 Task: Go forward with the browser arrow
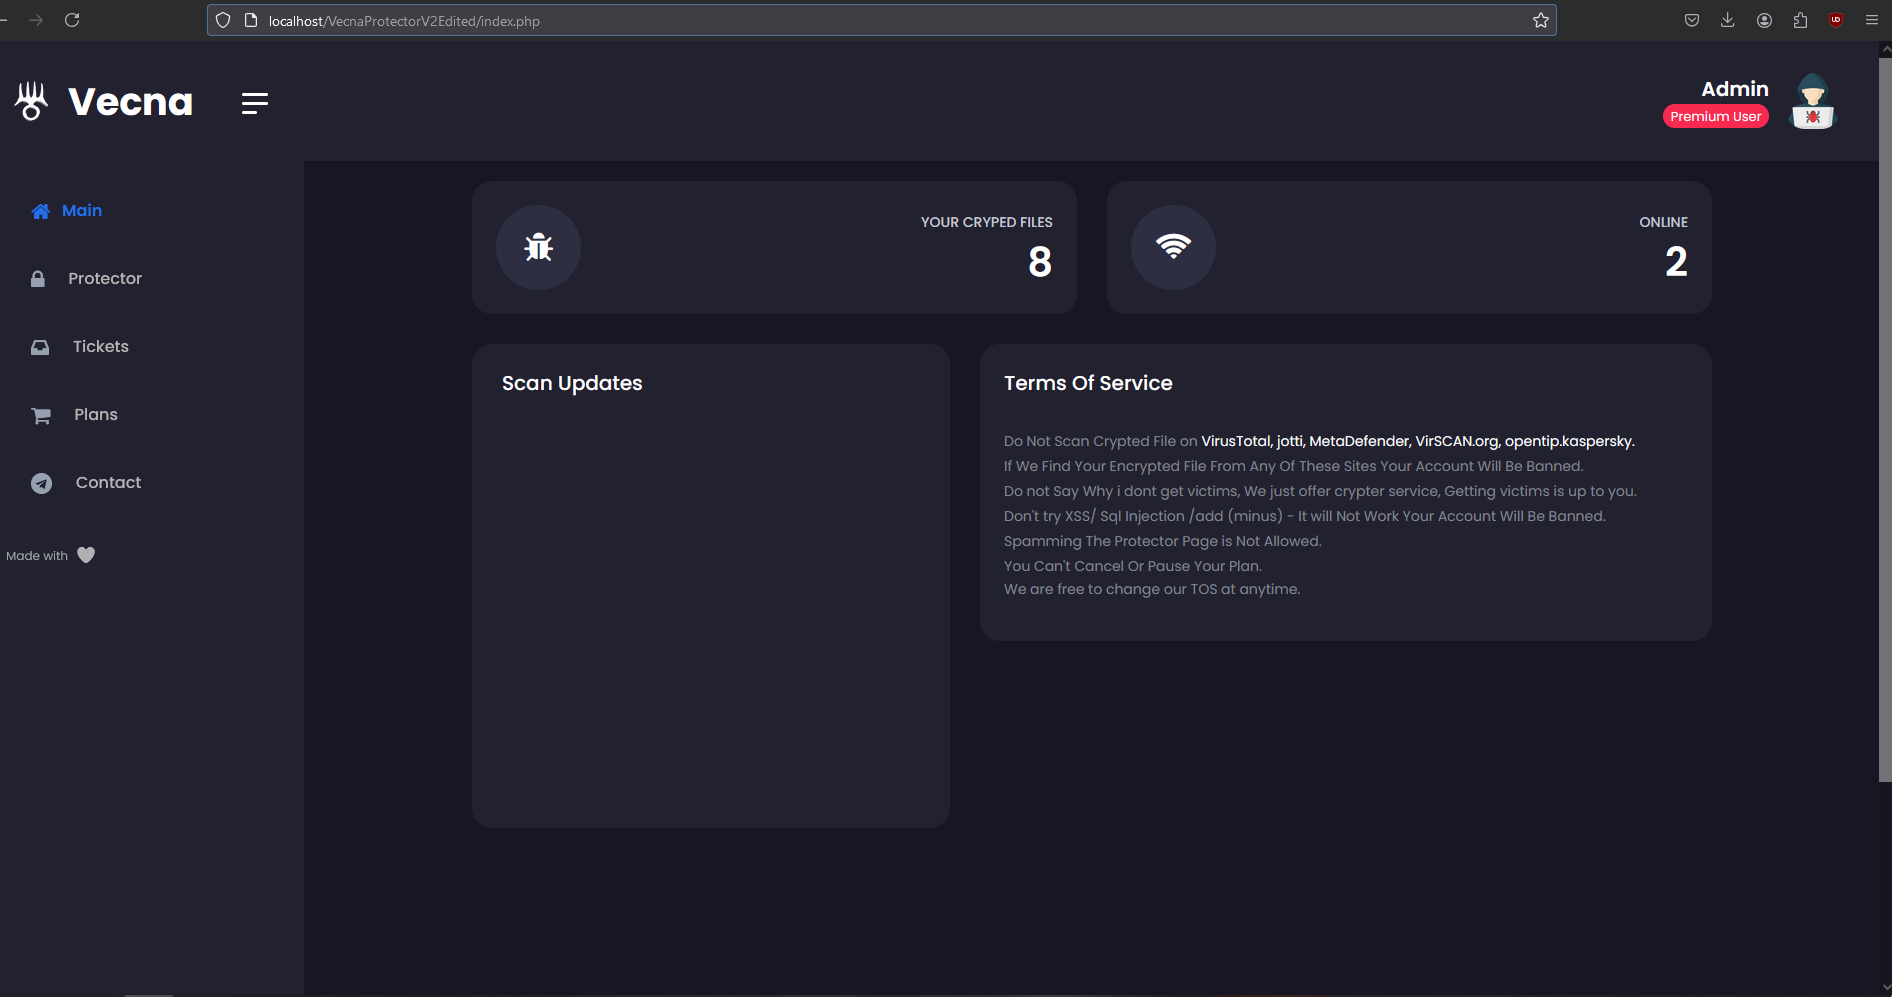pyautogui.click(x=36, y=20)
